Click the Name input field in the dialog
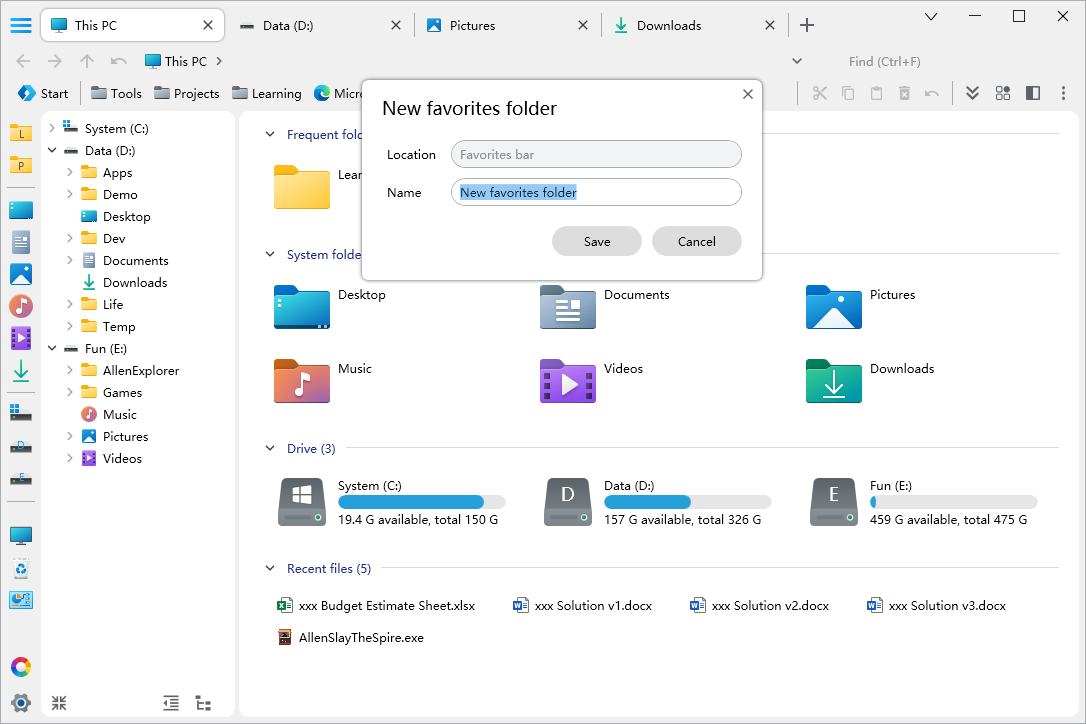1086x724 pixels. pos(596,192)
